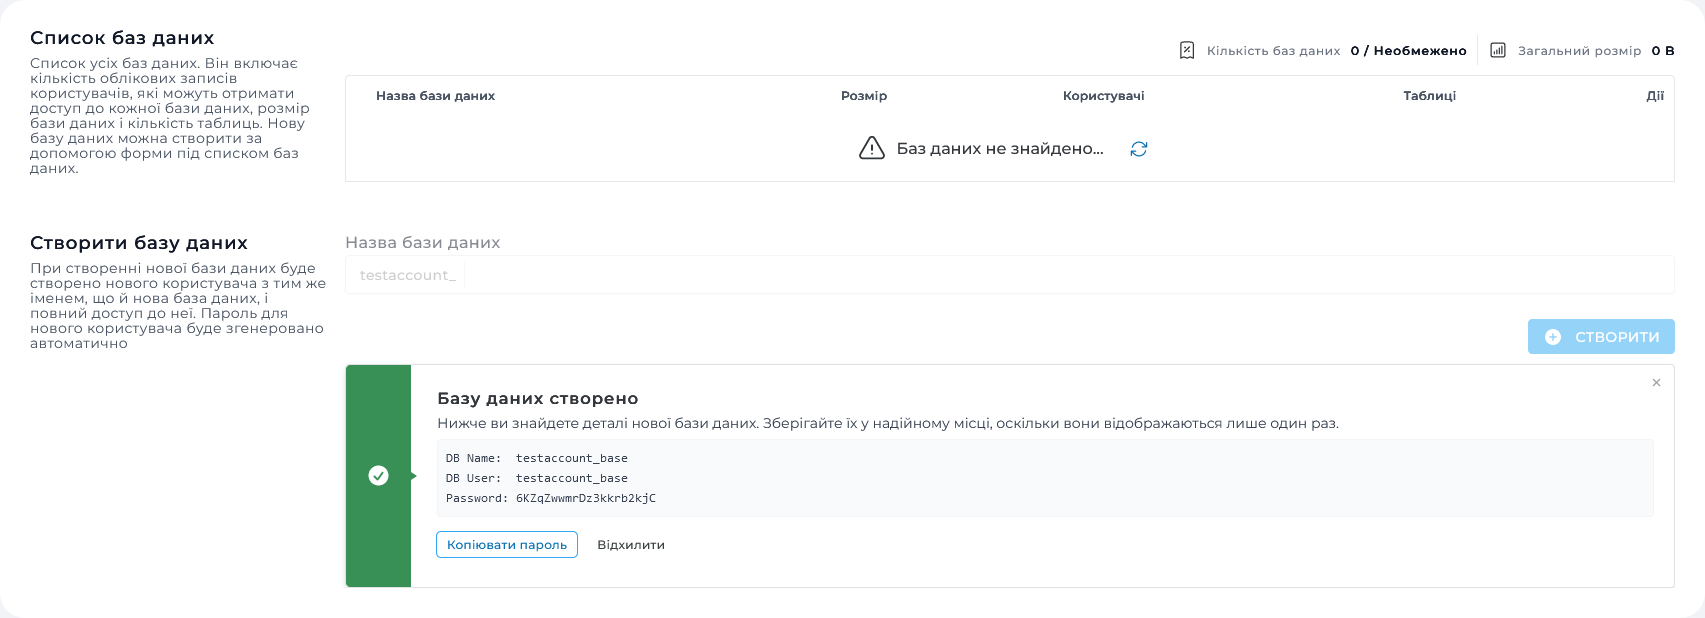Screen dimensions: 1705x618
Task: Sort by the 'Розмір' column header
Action: [864, 96]
